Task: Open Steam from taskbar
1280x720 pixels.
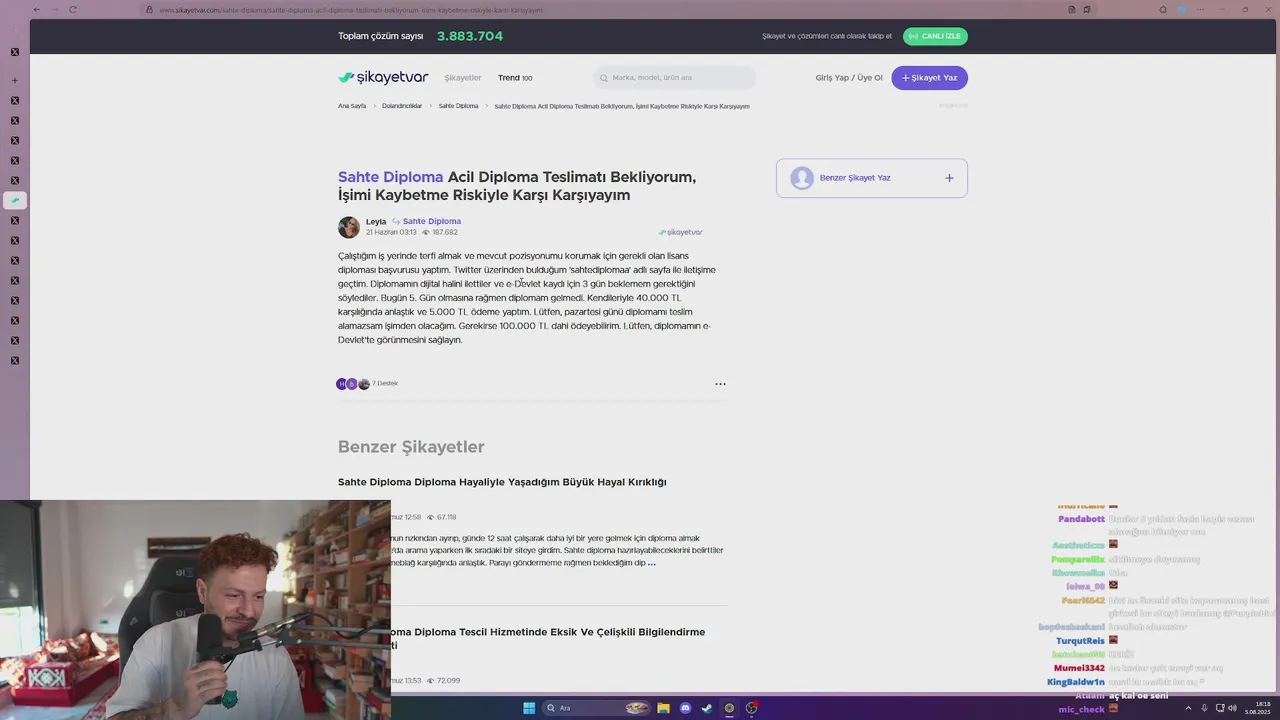Action: pyautogui.click(x=707, y=708)
